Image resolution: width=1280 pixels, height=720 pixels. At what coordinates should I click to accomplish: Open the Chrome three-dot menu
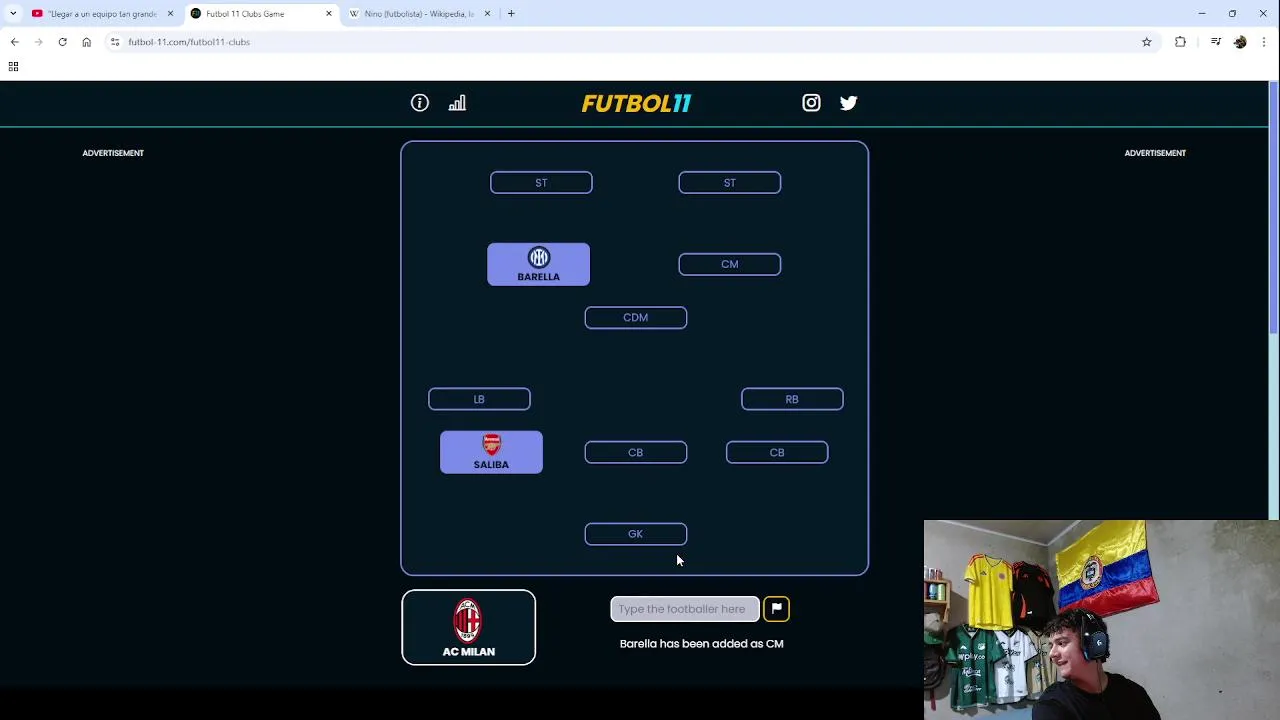[x=1264, y=42]
